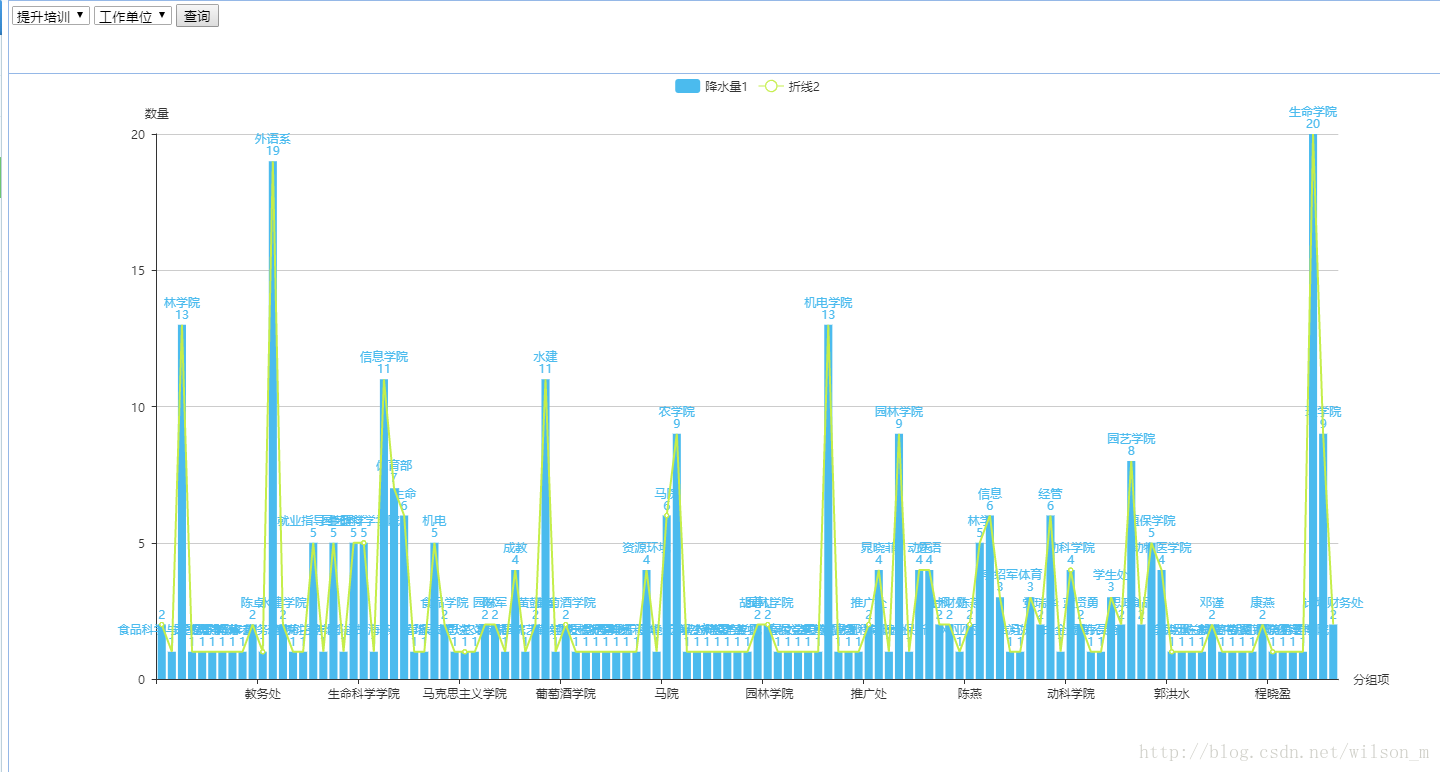Click the 程晓盈 x-axis label
Viewport: 1440px width, 772px height.
tap(1272, 694)
